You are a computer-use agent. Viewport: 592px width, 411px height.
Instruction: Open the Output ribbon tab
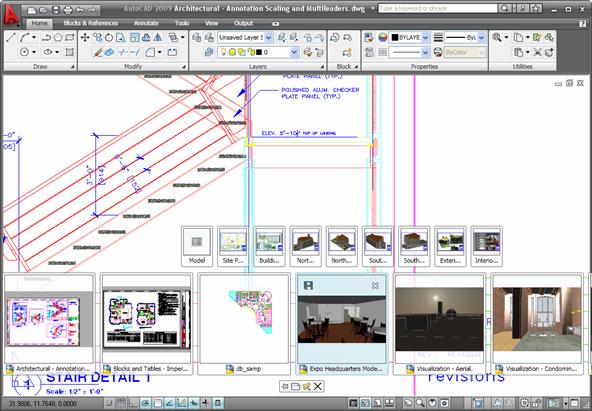pyautogui.click(x=244, y=23)
